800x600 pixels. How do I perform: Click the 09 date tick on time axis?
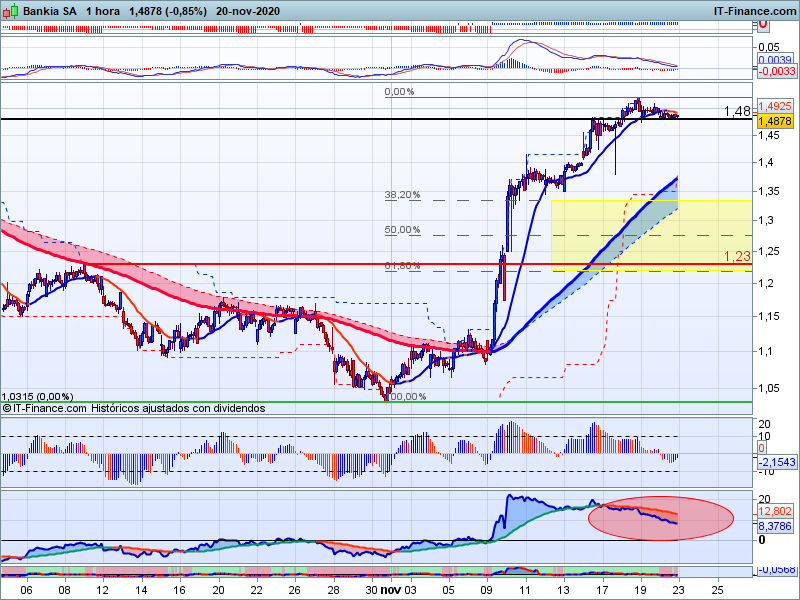[487, 590]
